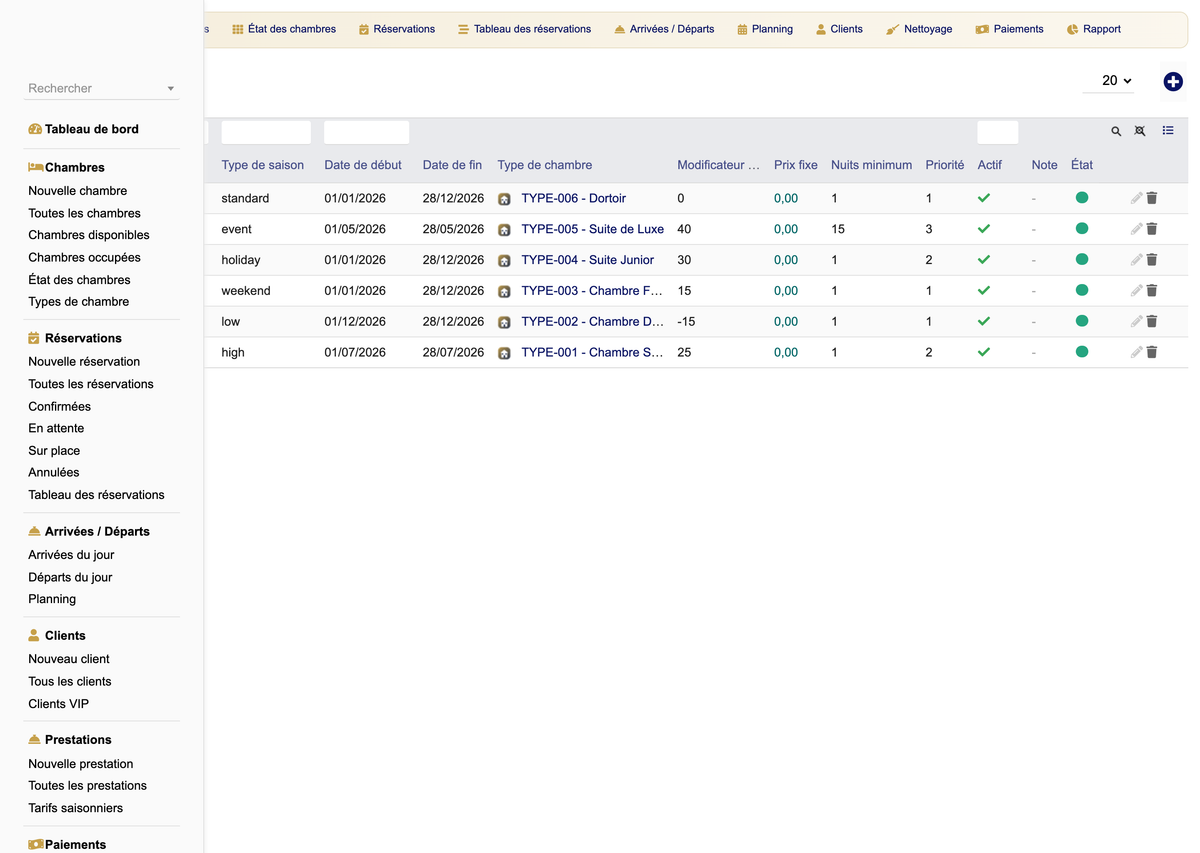Open the Planning top tab
The image size is (1200, 853).
point(765,29)
